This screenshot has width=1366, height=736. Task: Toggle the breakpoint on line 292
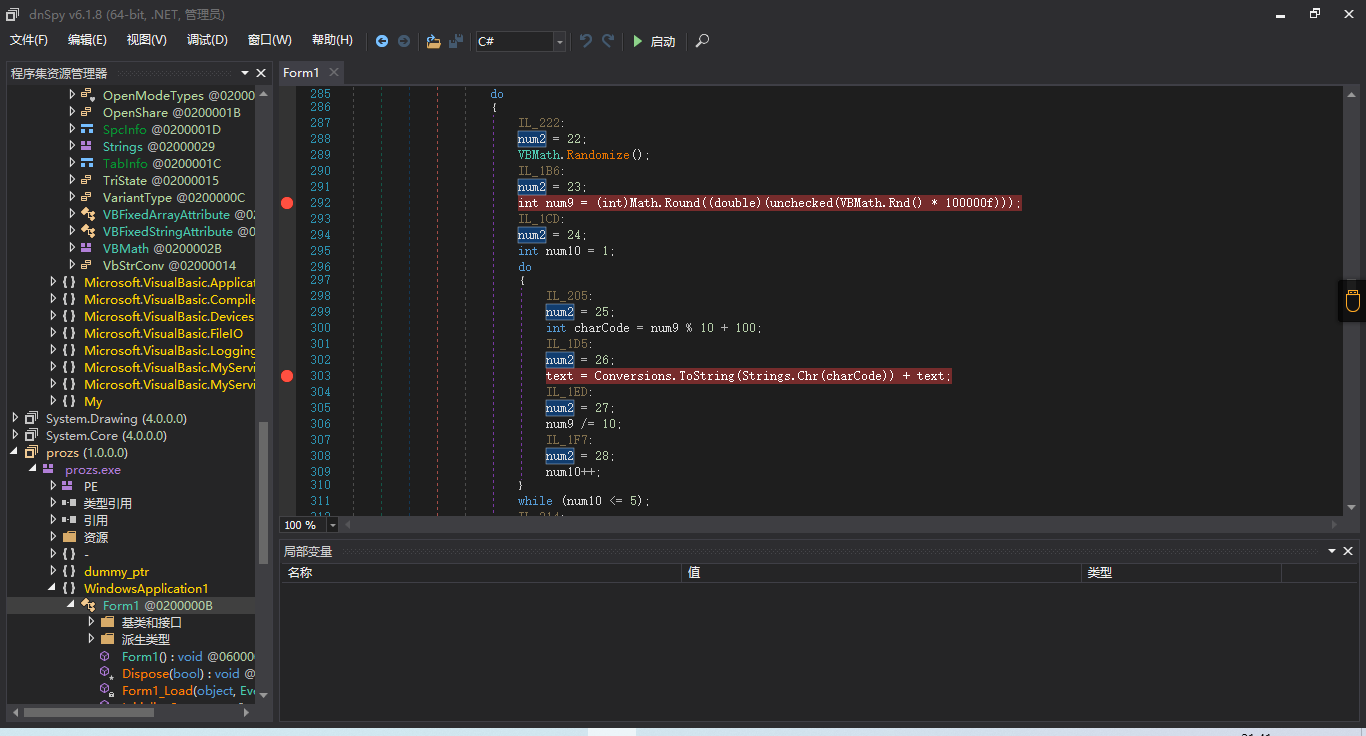[x=287, y=203]
